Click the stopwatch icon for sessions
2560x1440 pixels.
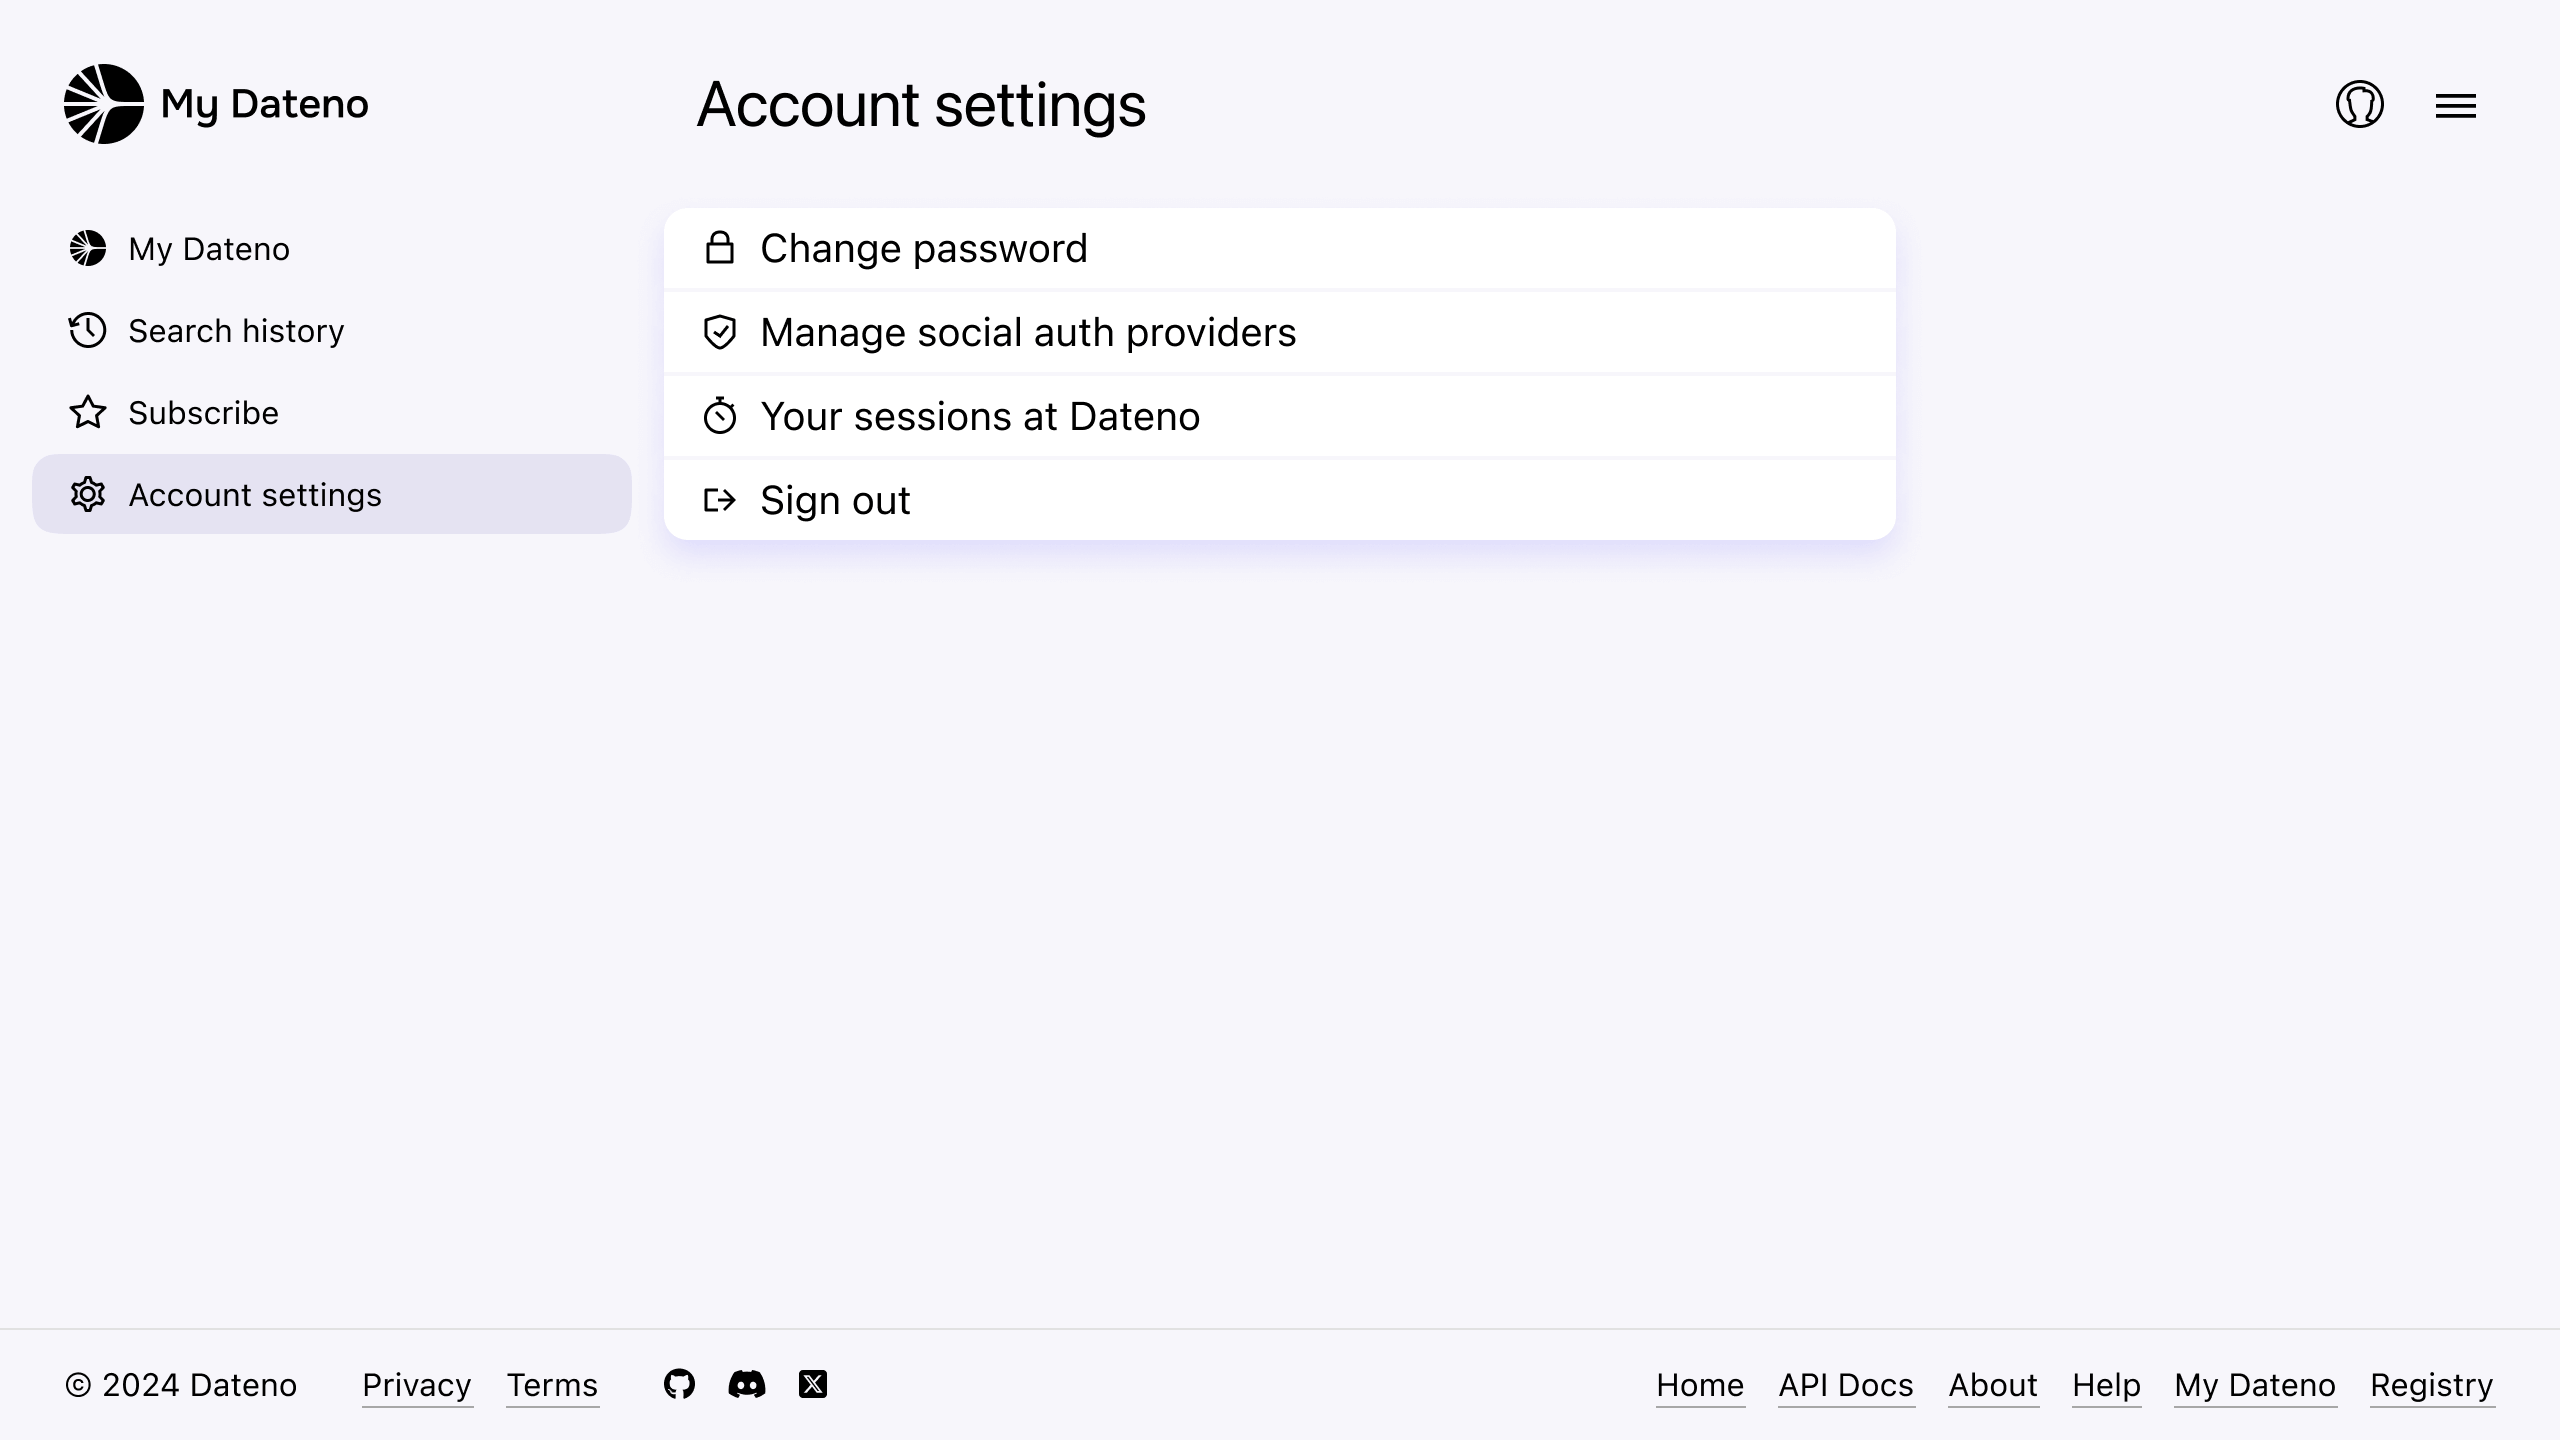click(719, 416)
